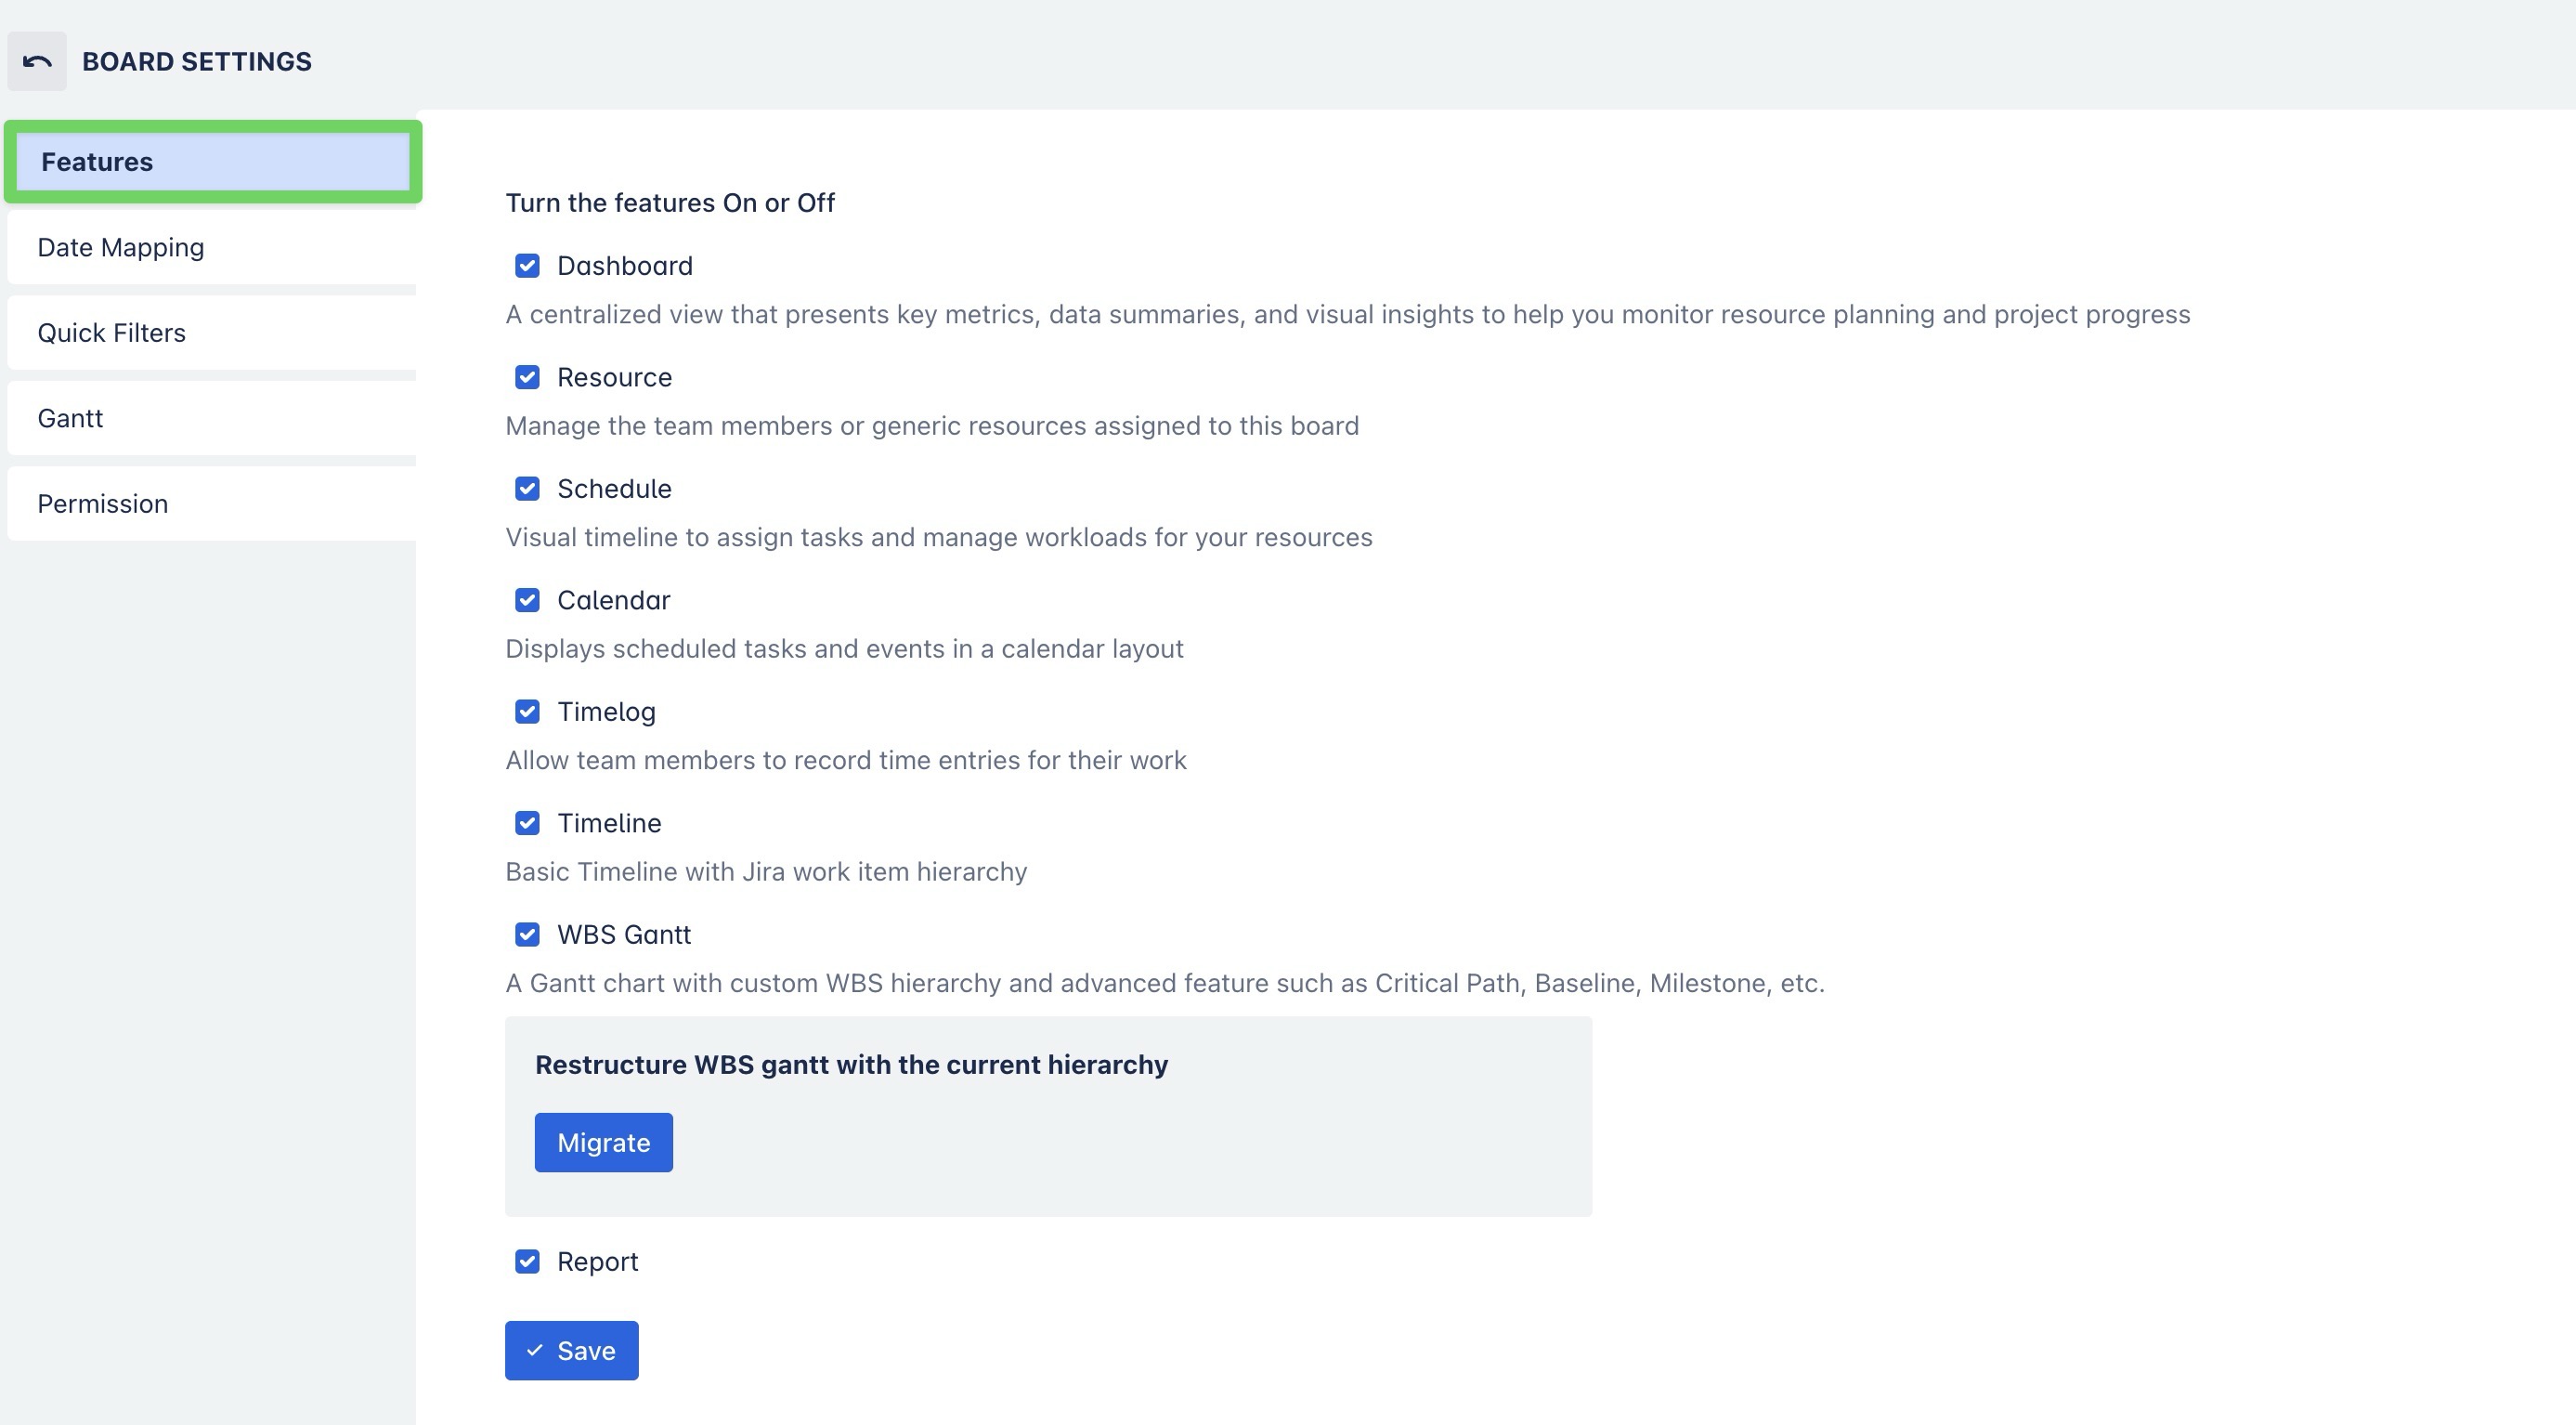The width and height of the screenshot is (2576, 1425).
Task: Open the Permission settings tab
Action: click(212, 504)
